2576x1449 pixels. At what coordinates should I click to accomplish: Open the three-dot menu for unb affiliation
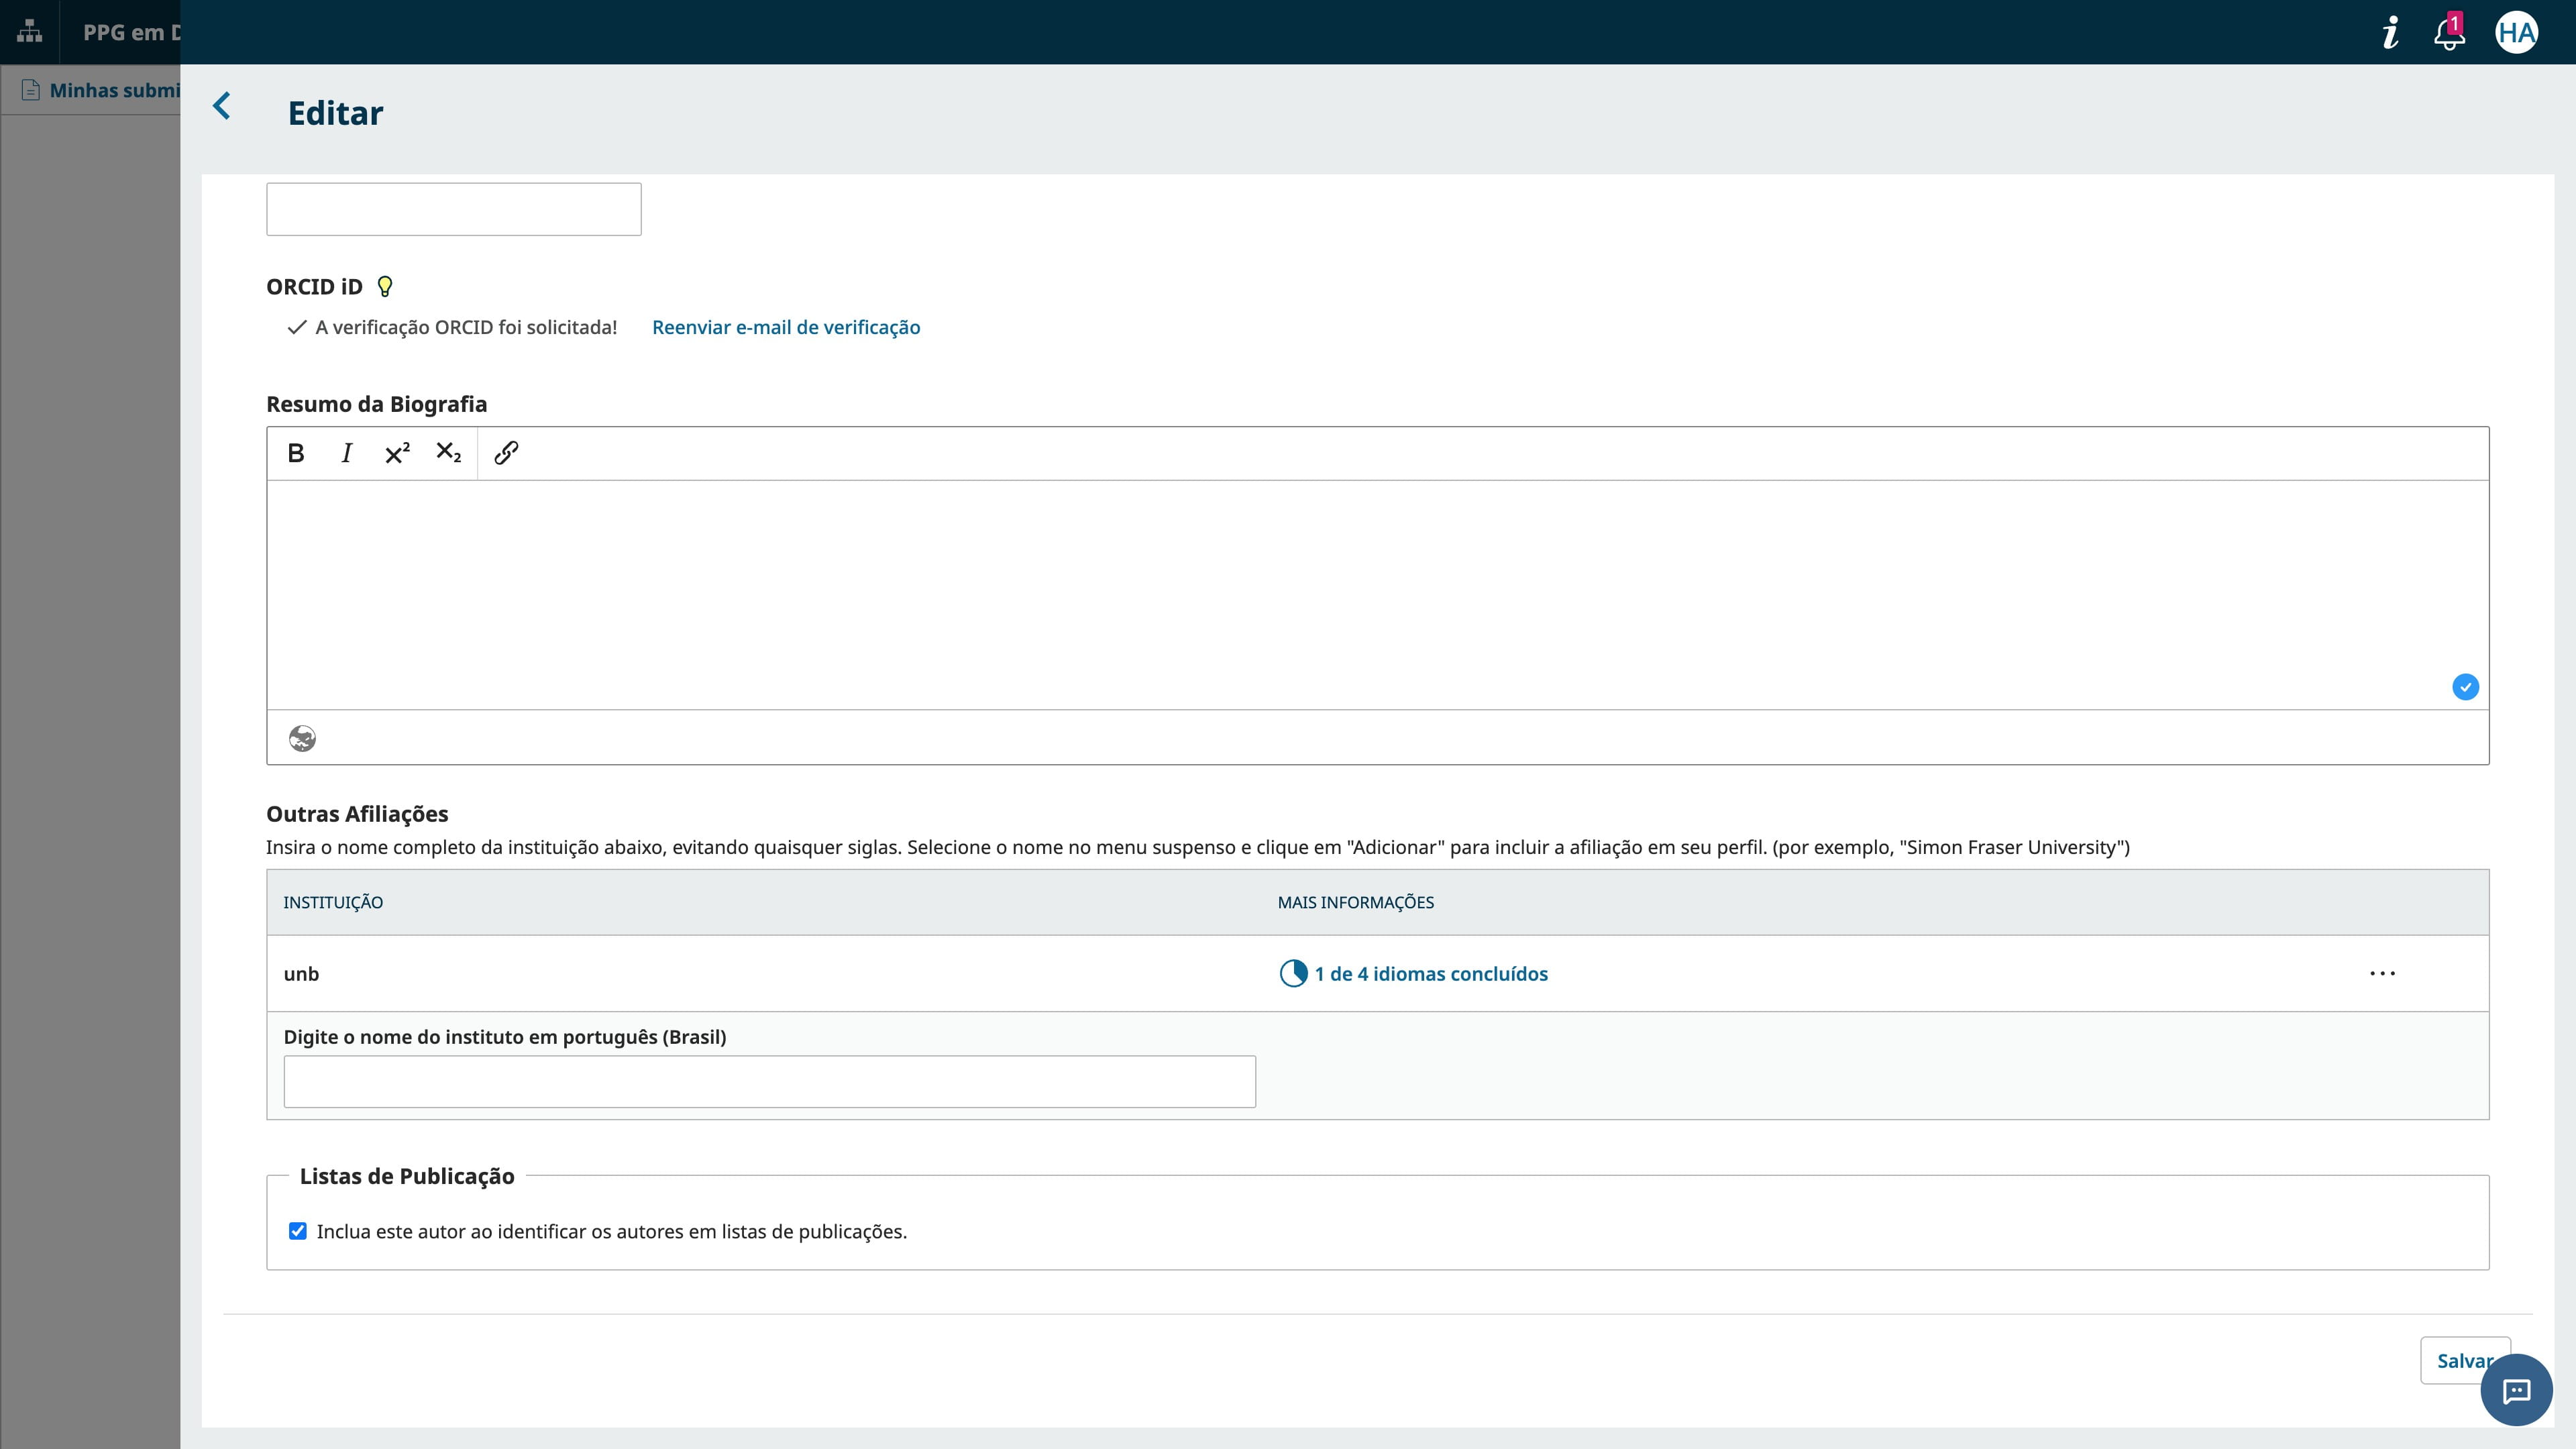2382,973
